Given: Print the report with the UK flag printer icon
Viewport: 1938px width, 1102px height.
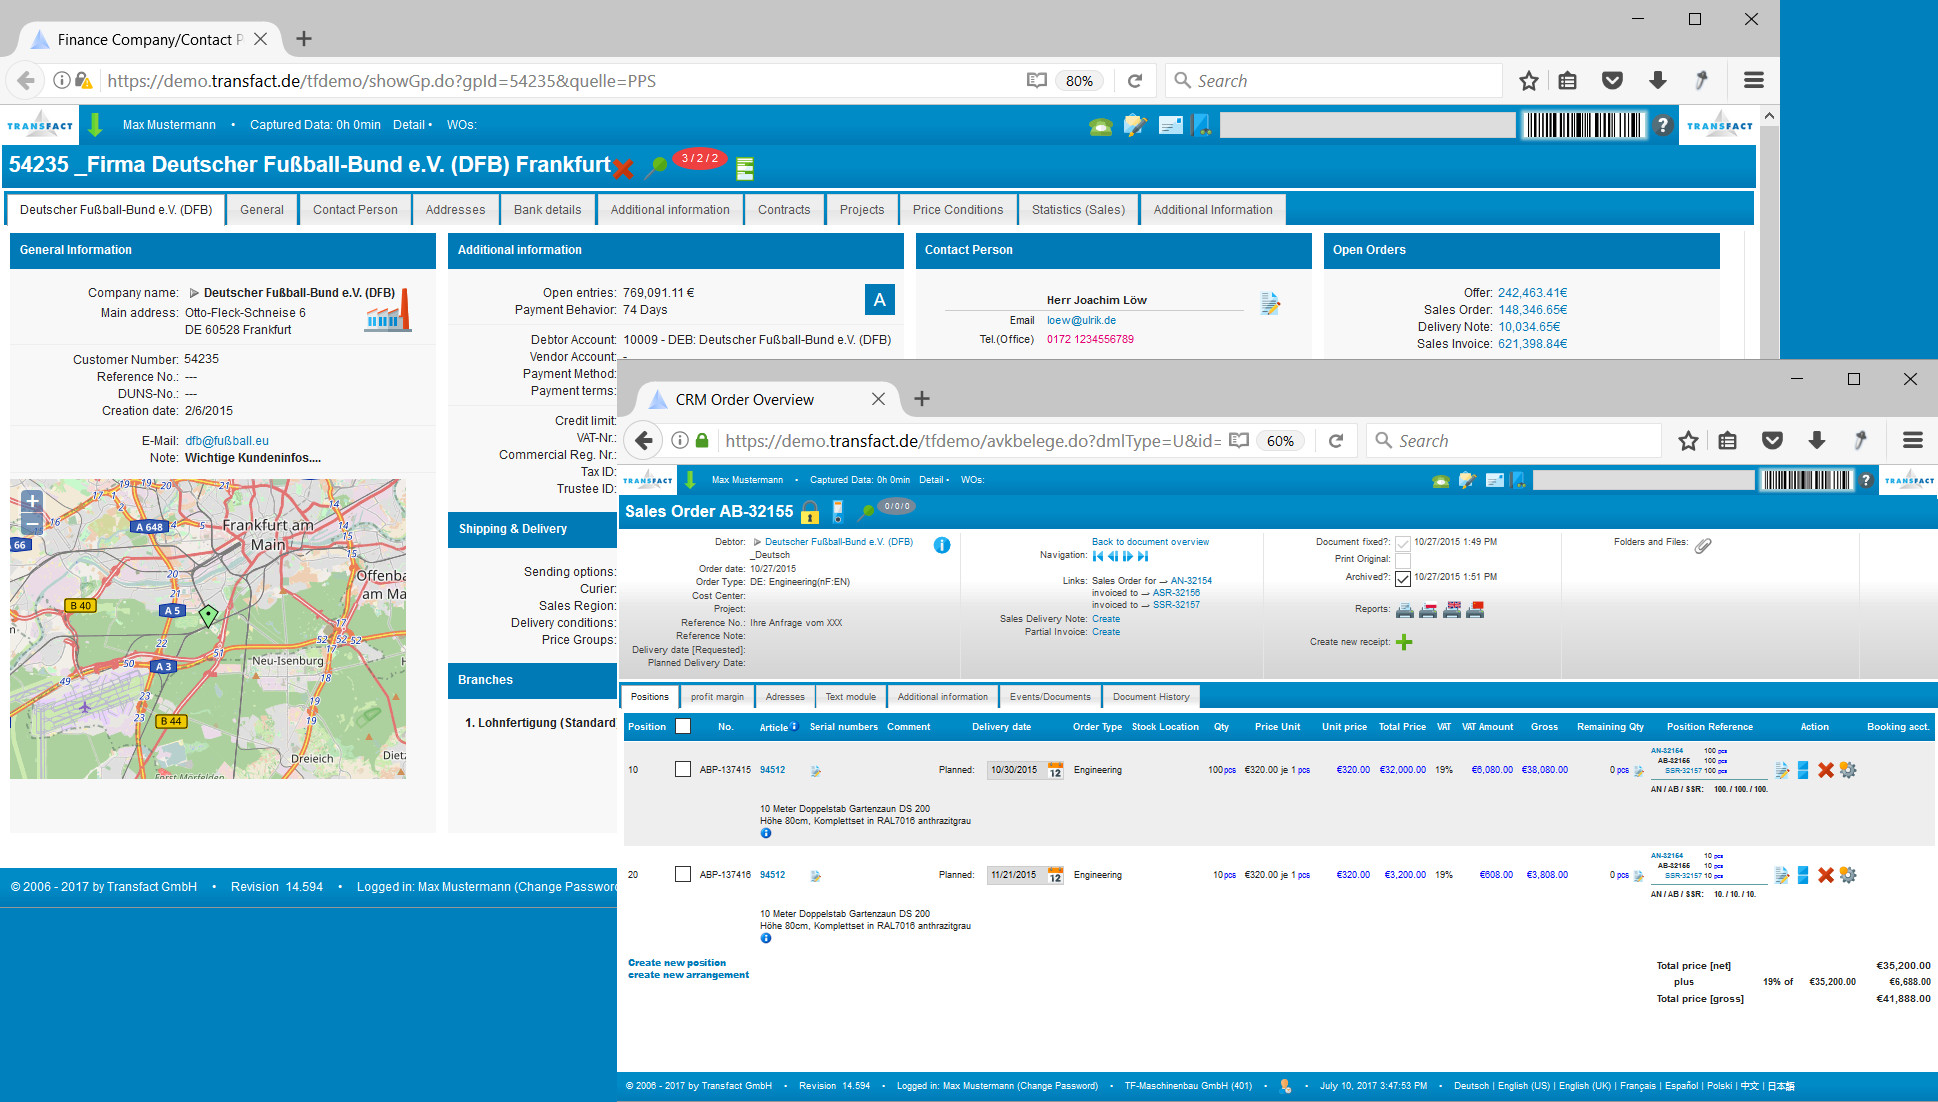Looking at the screenshot, I should (x=1453, y=610).
